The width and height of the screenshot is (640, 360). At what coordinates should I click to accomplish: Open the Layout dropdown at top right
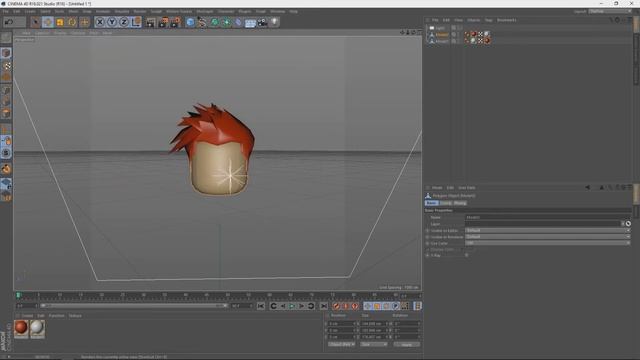(610, 11)
